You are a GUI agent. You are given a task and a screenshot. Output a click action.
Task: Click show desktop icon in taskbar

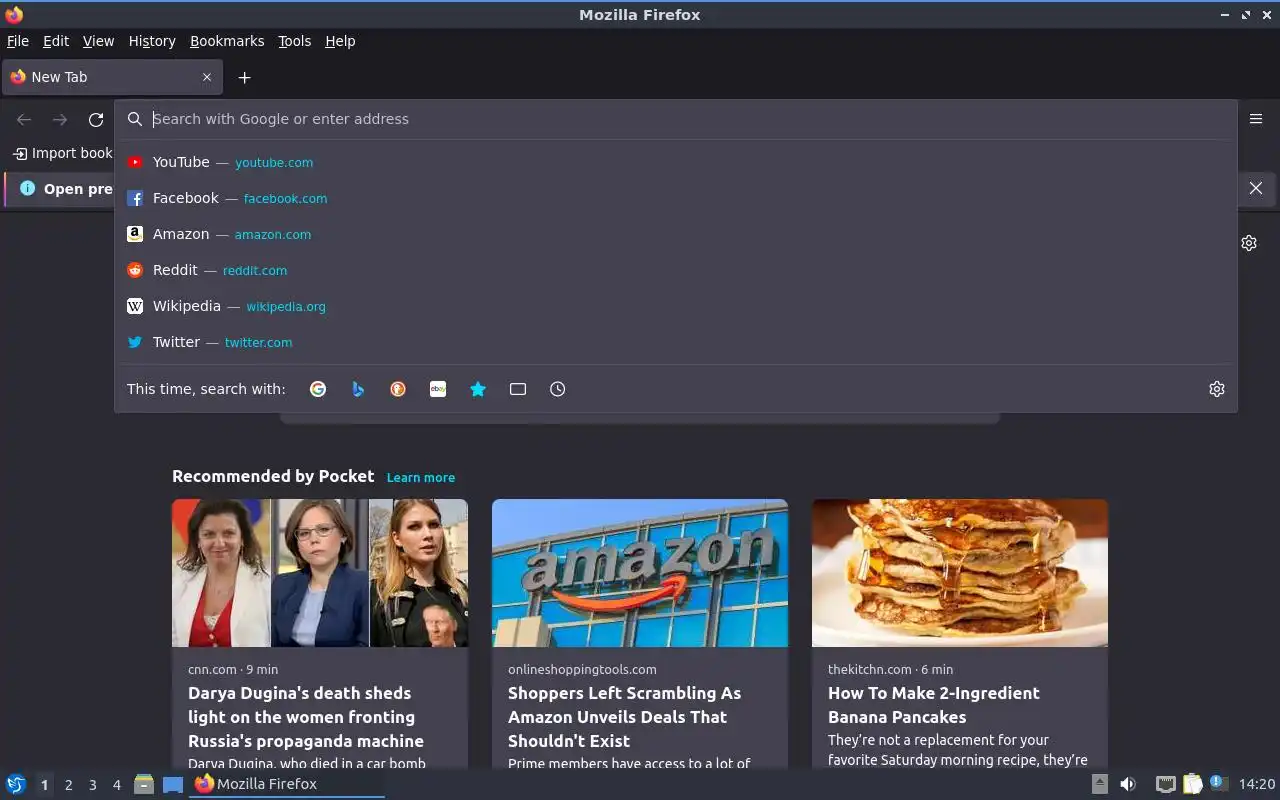click(x=173, y=784)
